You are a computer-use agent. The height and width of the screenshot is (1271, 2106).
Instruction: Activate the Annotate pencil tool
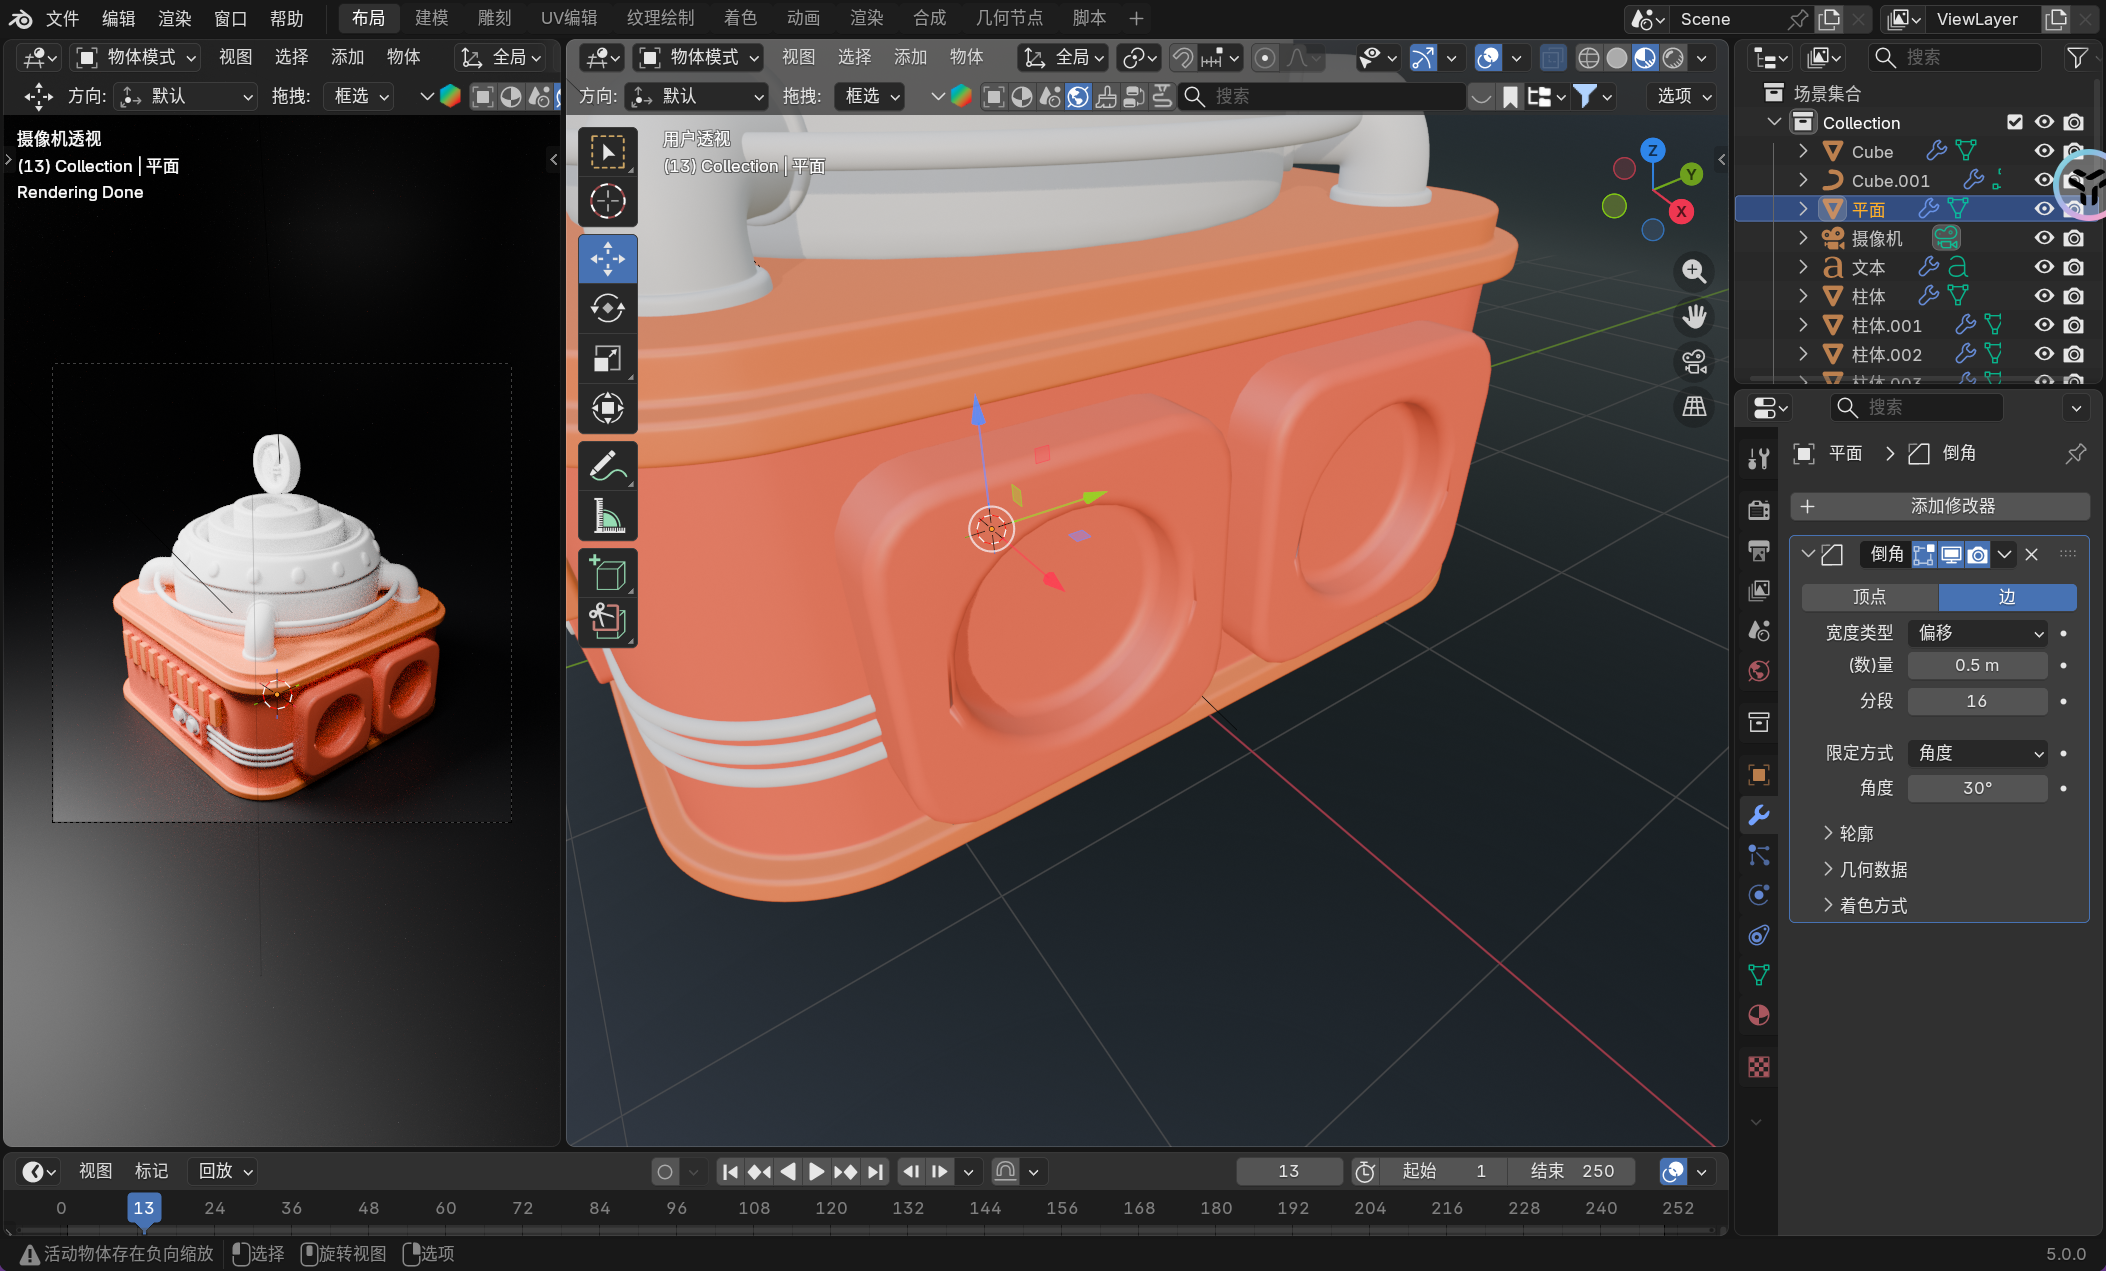pyautogui.click(x=607, y=466)
